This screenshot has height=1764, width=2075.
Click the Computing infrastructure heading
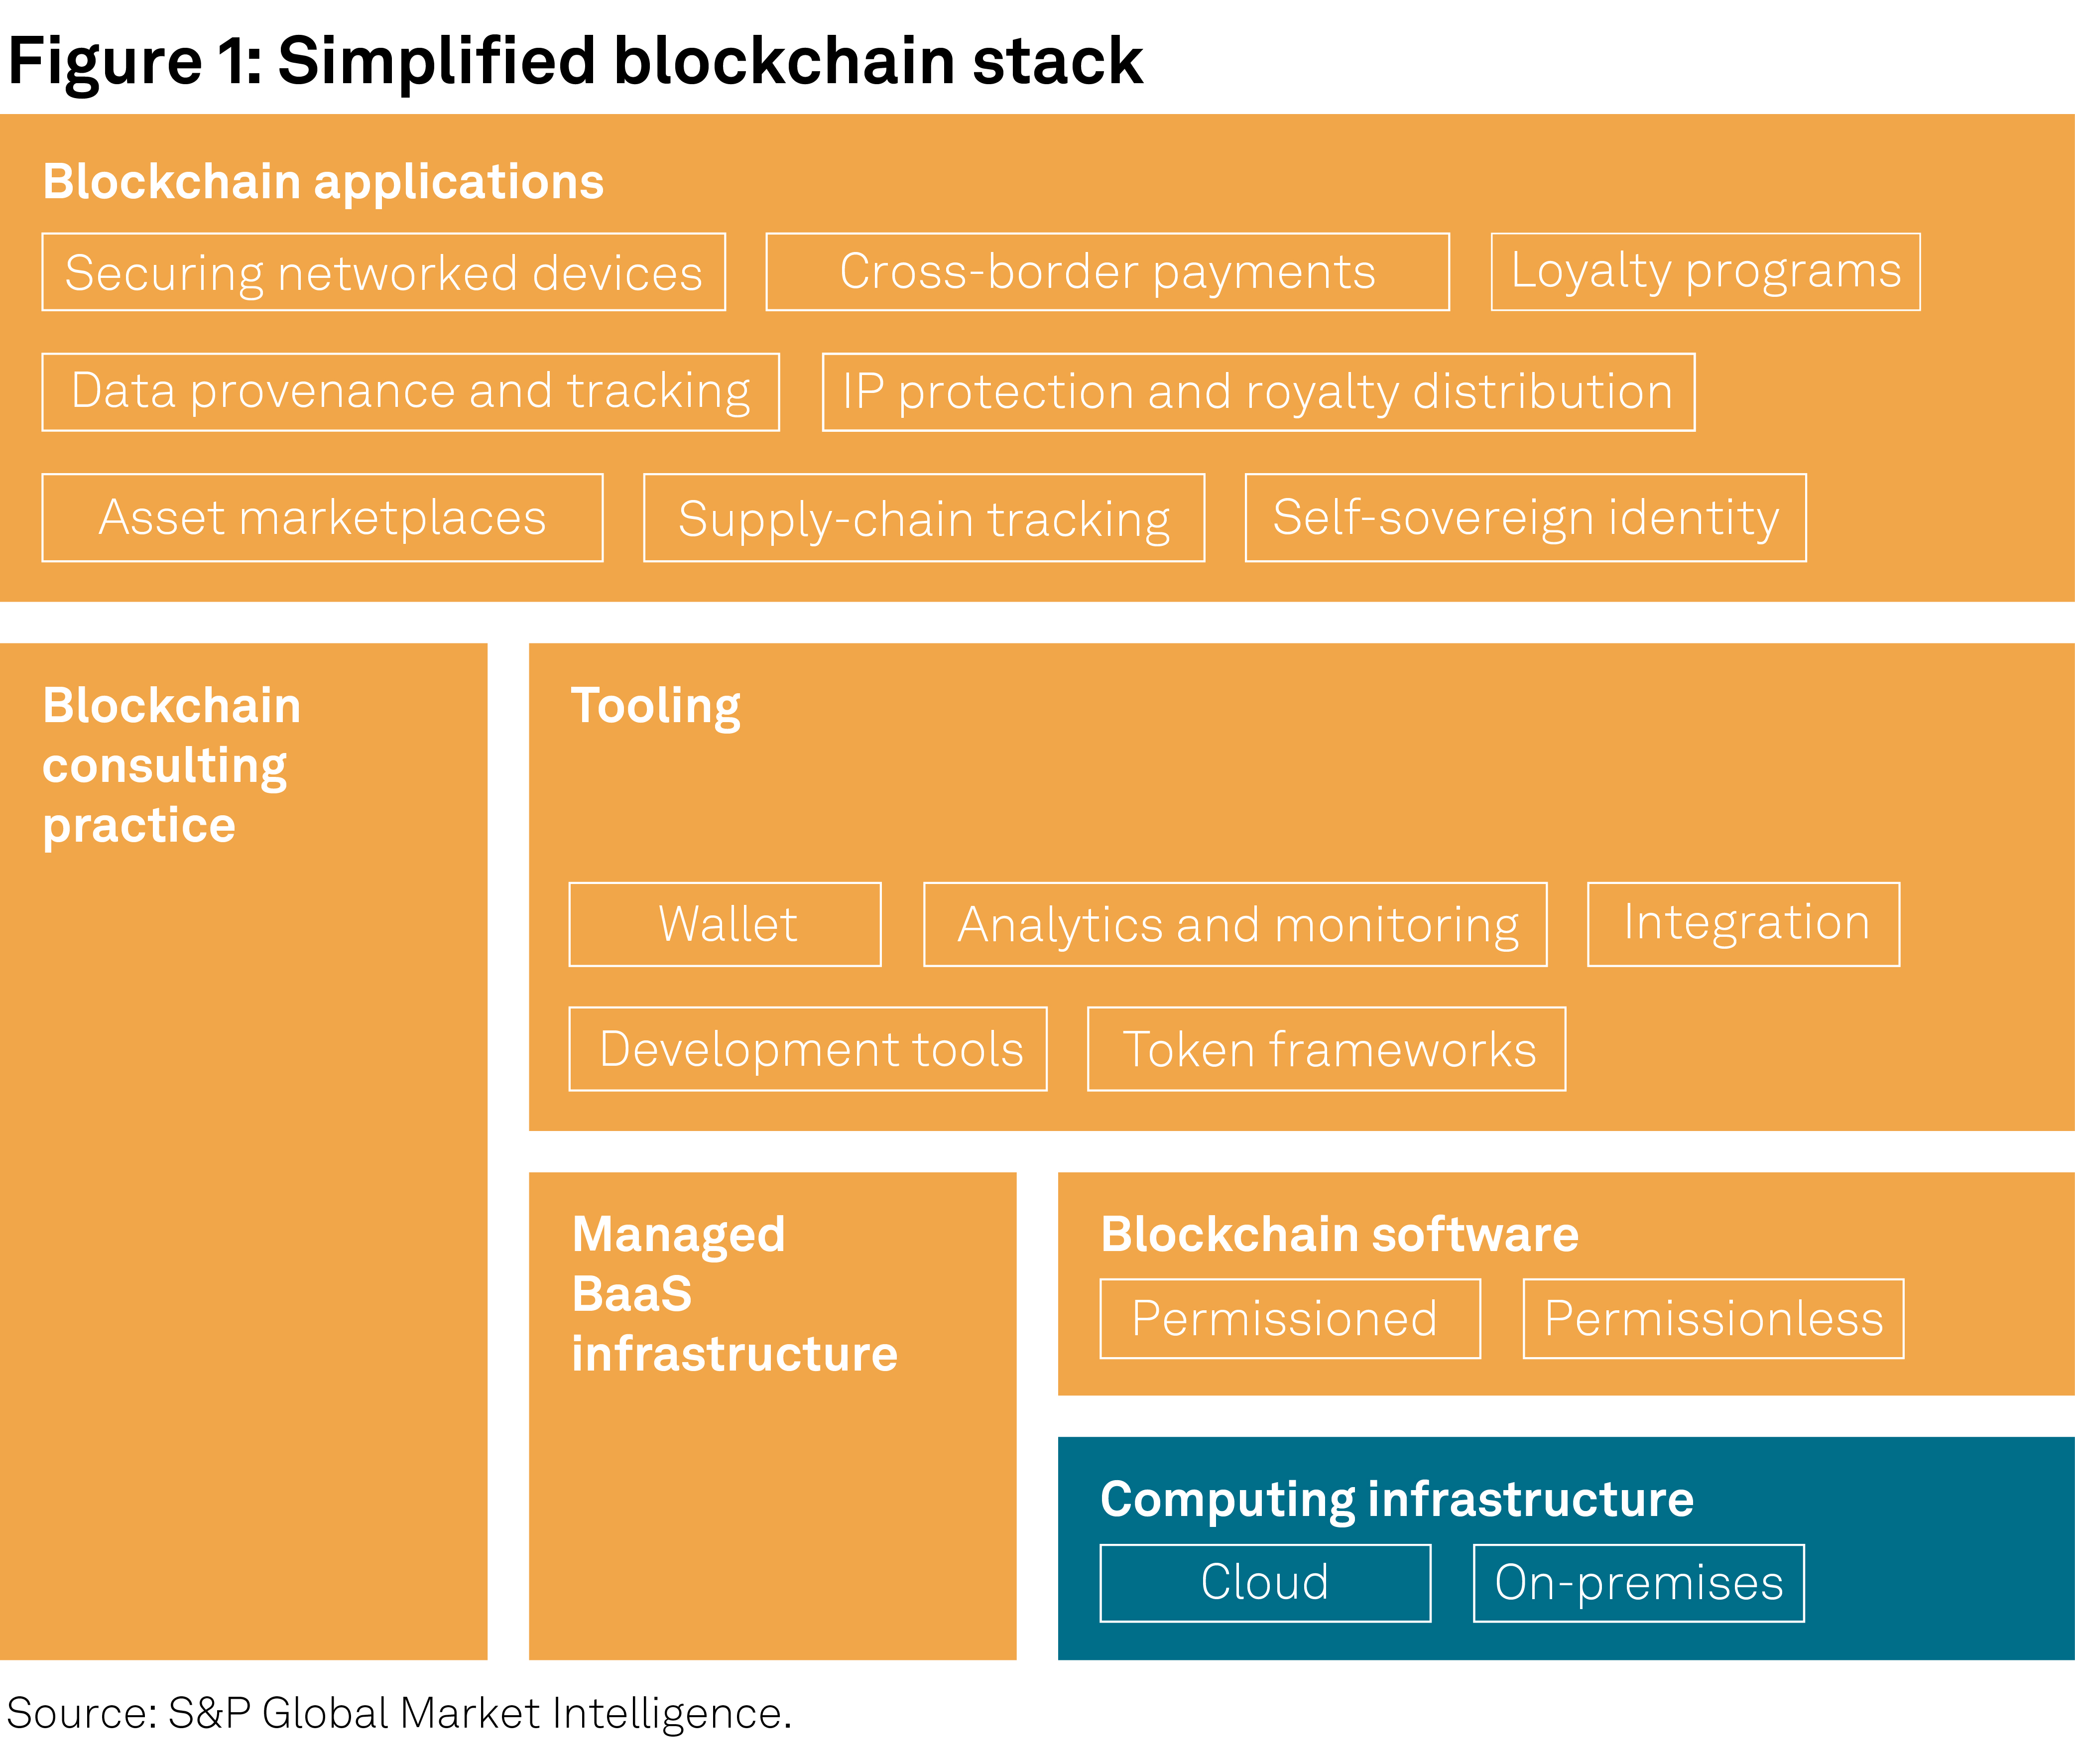pyautogui.click(x=1396, y=1499)
